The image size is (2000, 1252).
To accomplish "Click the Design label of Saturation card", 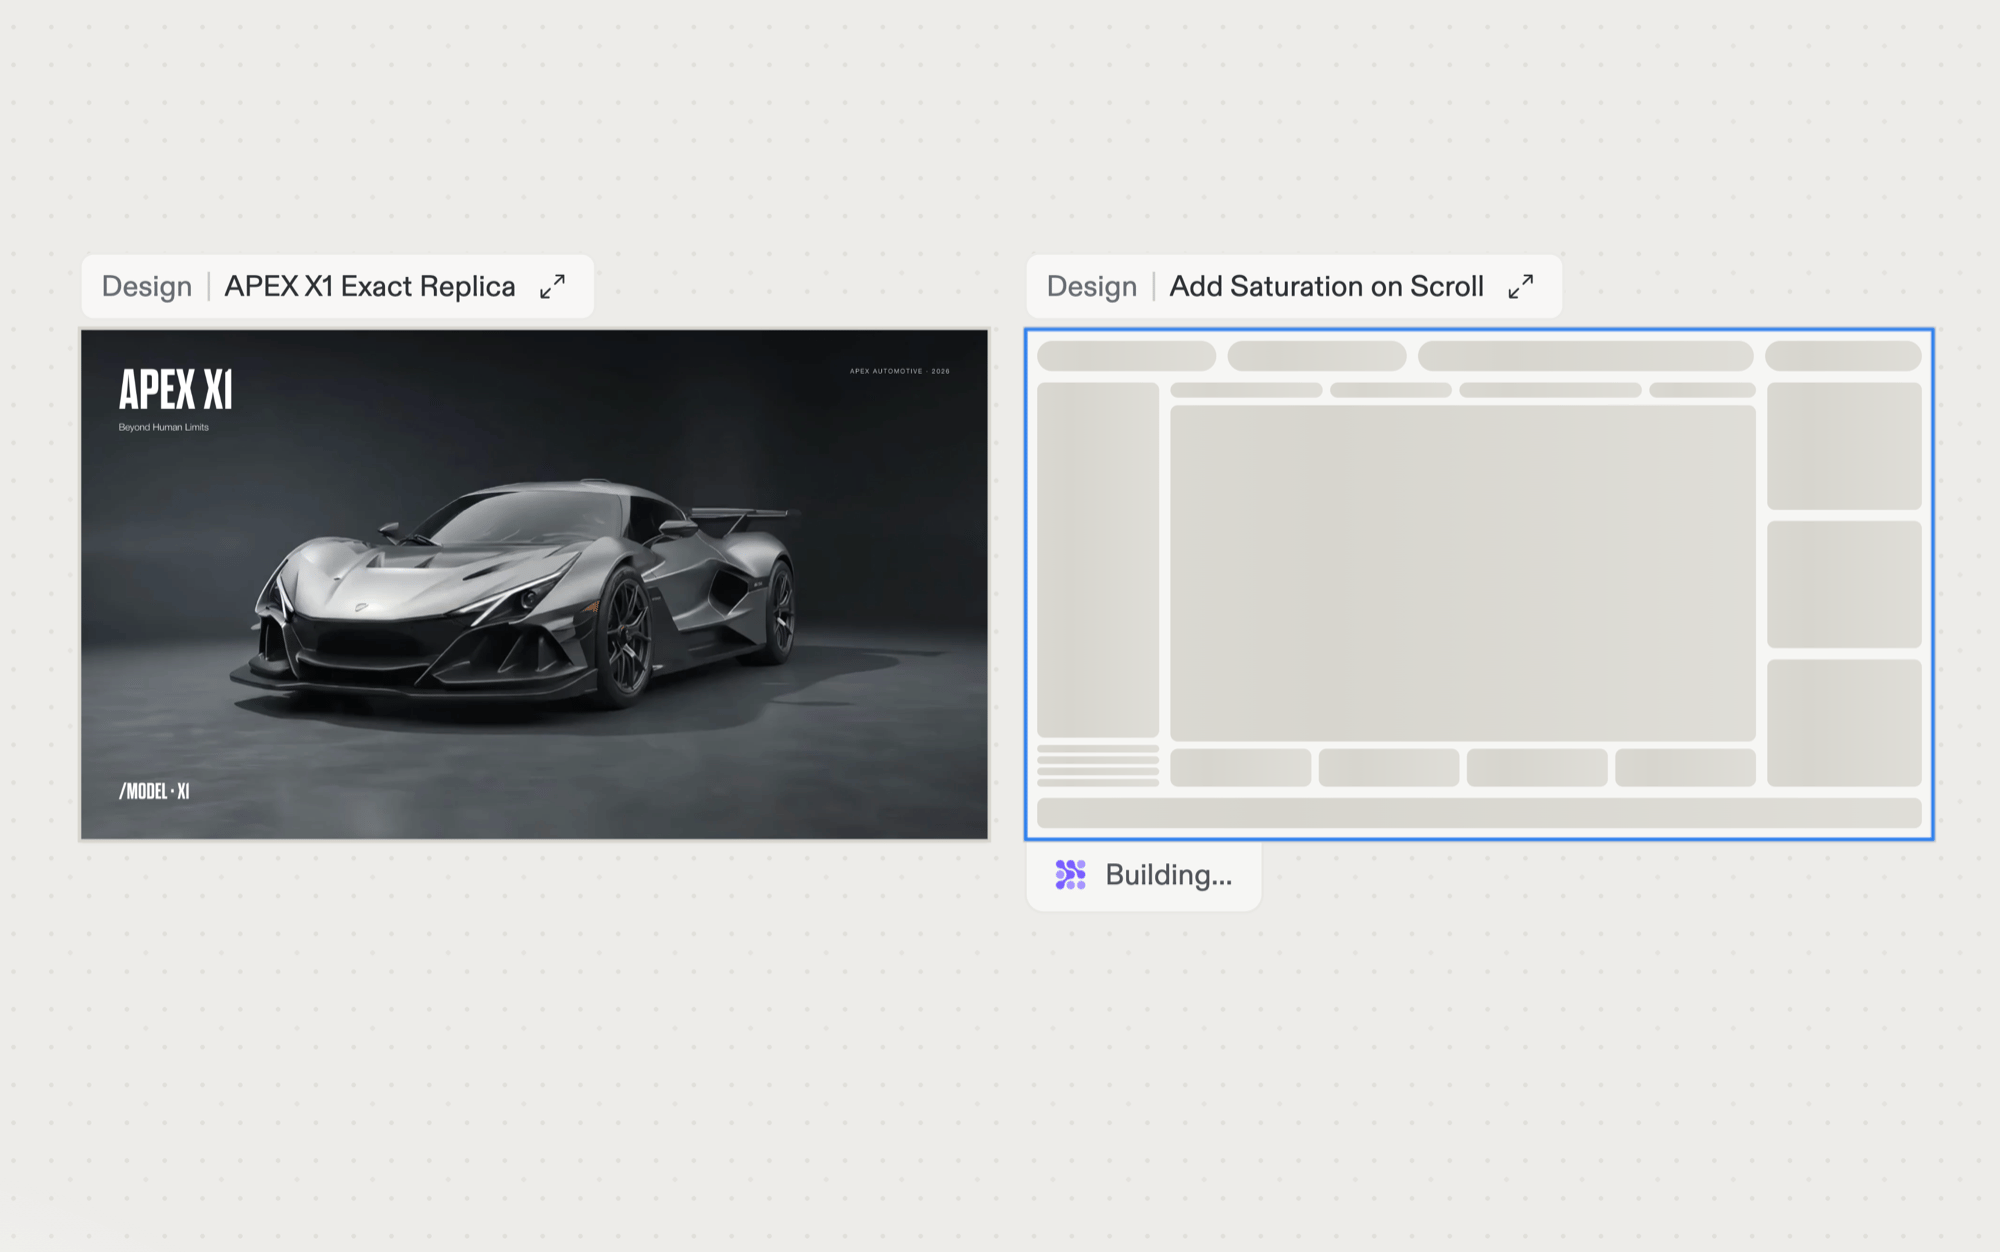I will (1092, 287).
